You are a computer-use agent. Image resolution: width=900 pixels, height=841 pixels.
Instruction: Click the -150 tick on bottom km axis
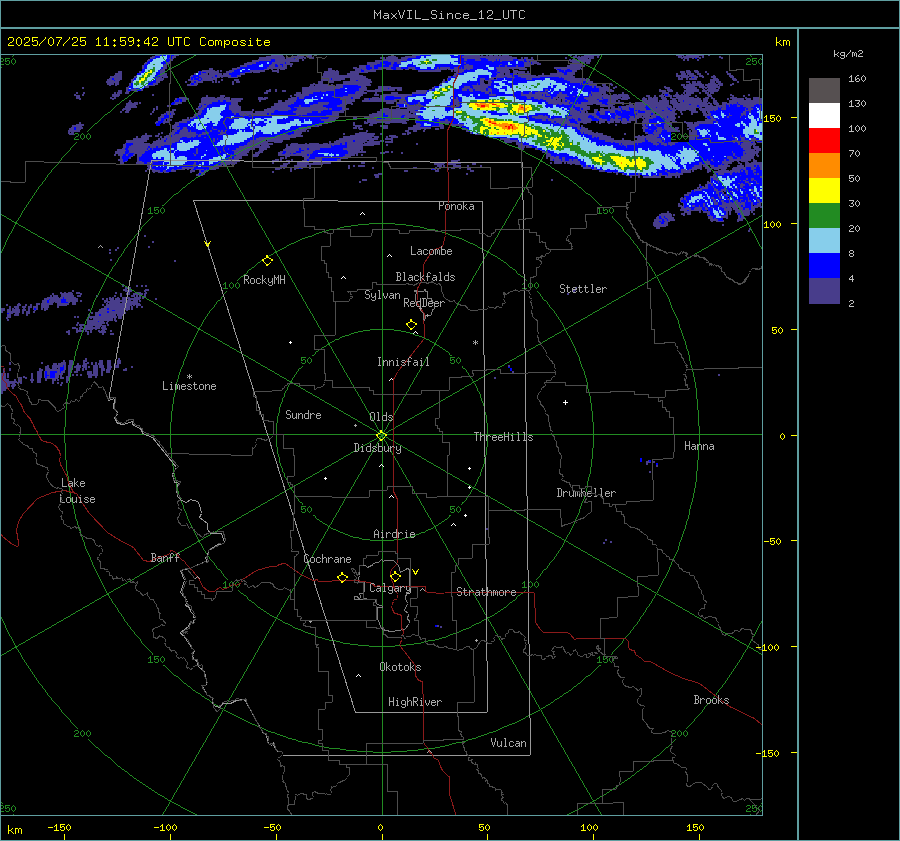(x=59, y=827)
